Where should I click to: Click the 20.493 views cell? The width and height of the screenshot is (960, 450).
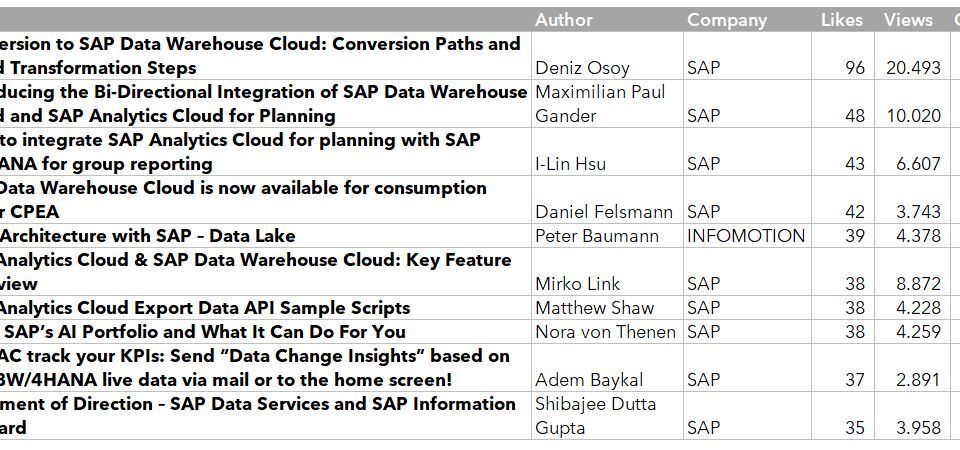coord(912,56)
